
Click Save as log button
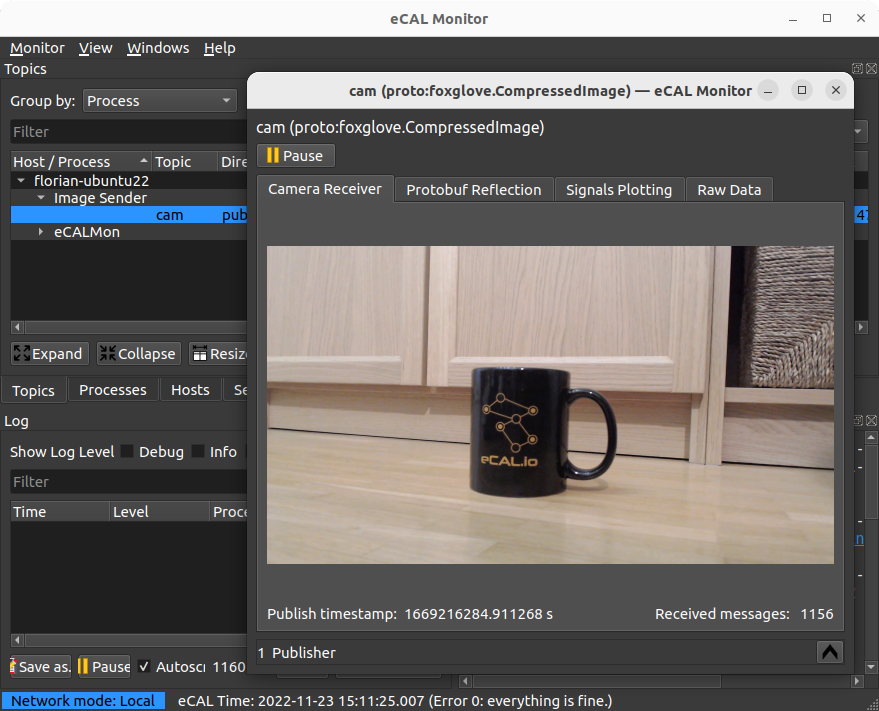pyautogui.click(x=40, y=667)
